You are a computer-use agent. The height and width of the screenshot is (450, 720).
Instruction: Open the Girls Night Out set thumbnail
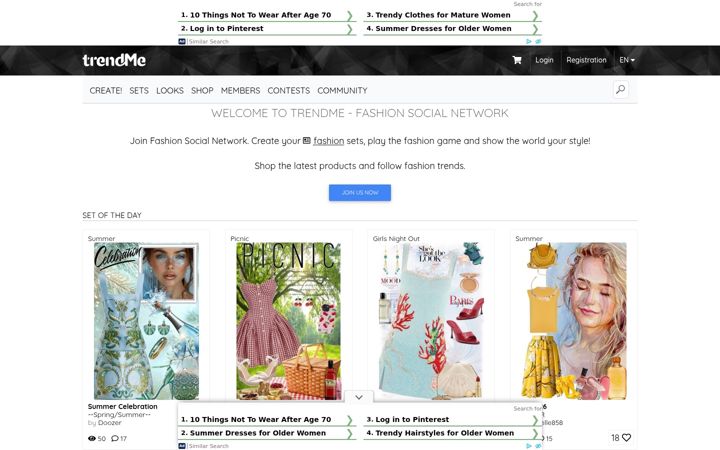[431, 321]
